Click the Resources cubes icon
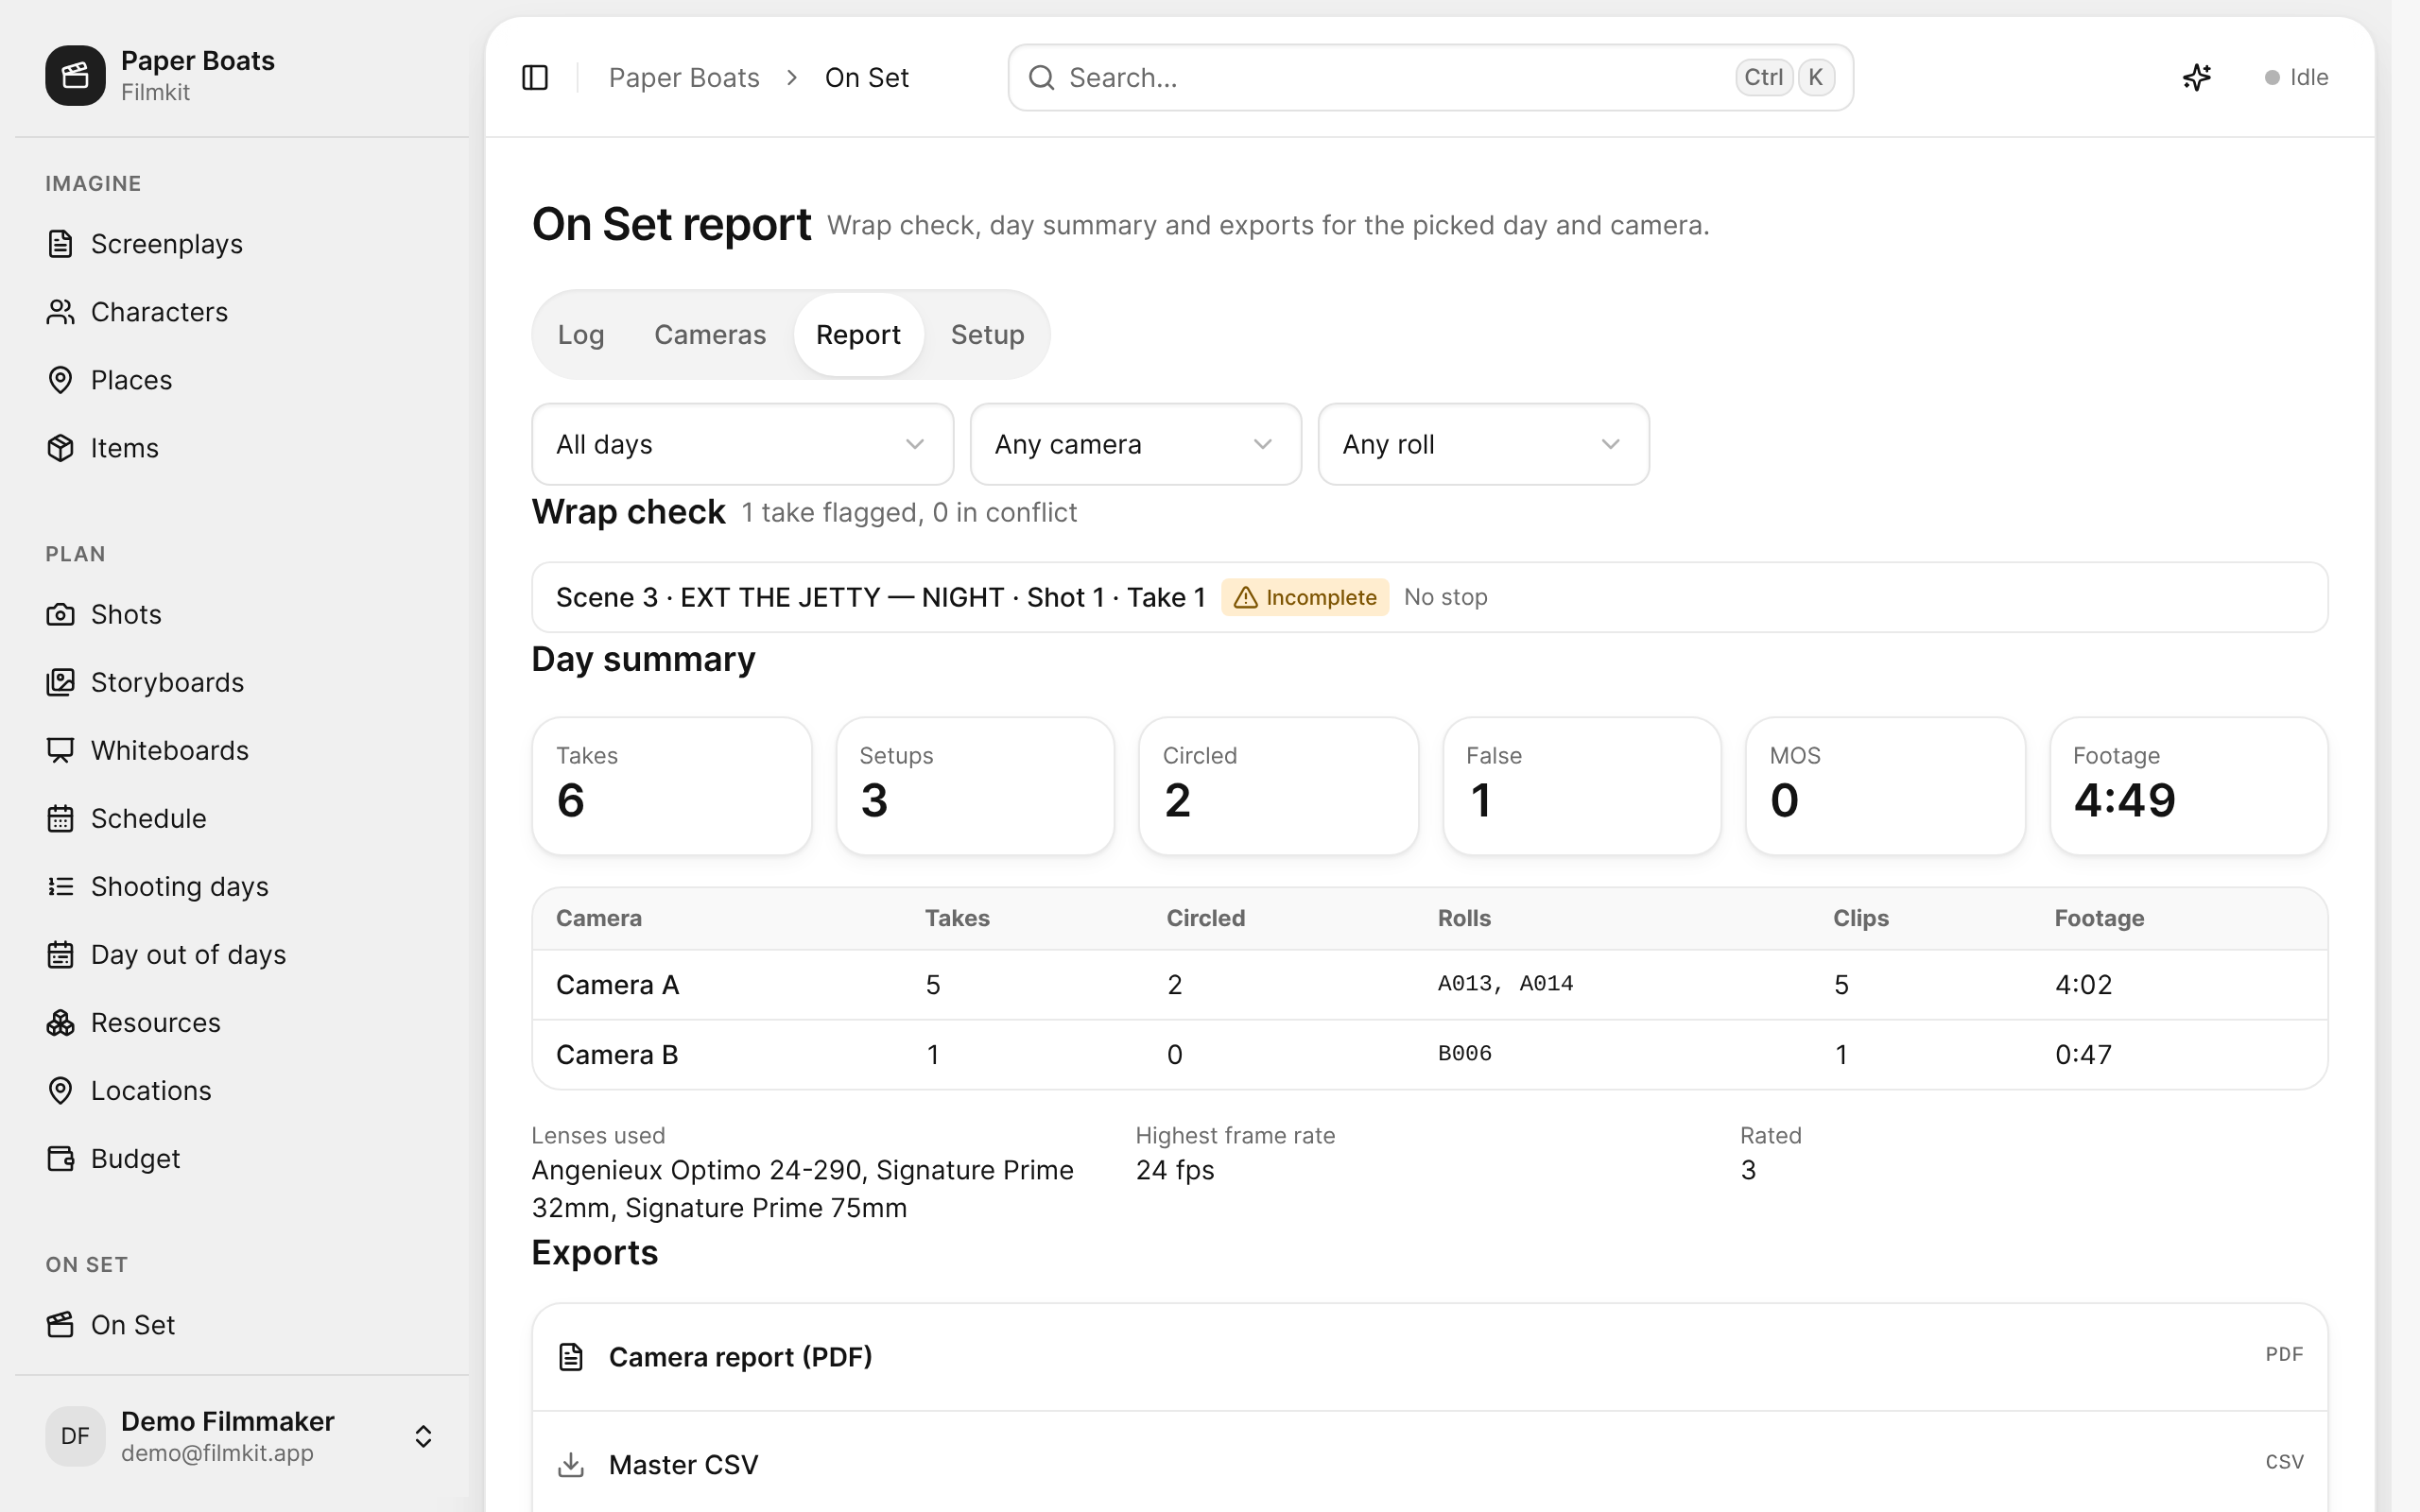 (x=60, y=1022)
